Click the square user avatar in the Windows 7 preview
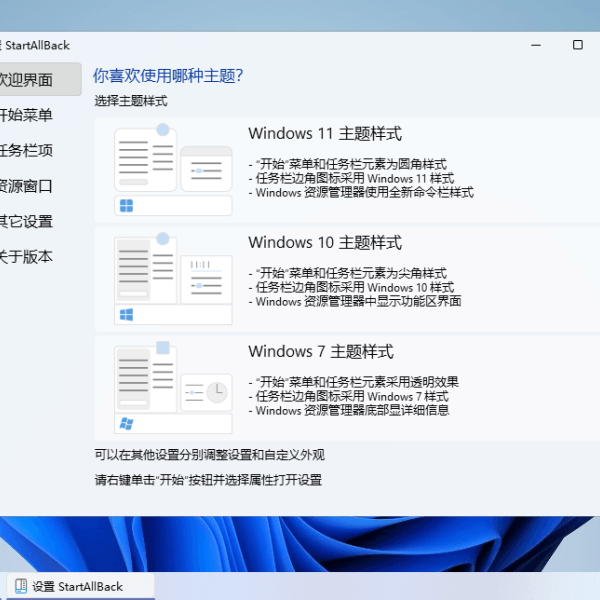This screenshot has width=600, height=600. [163, 348]
